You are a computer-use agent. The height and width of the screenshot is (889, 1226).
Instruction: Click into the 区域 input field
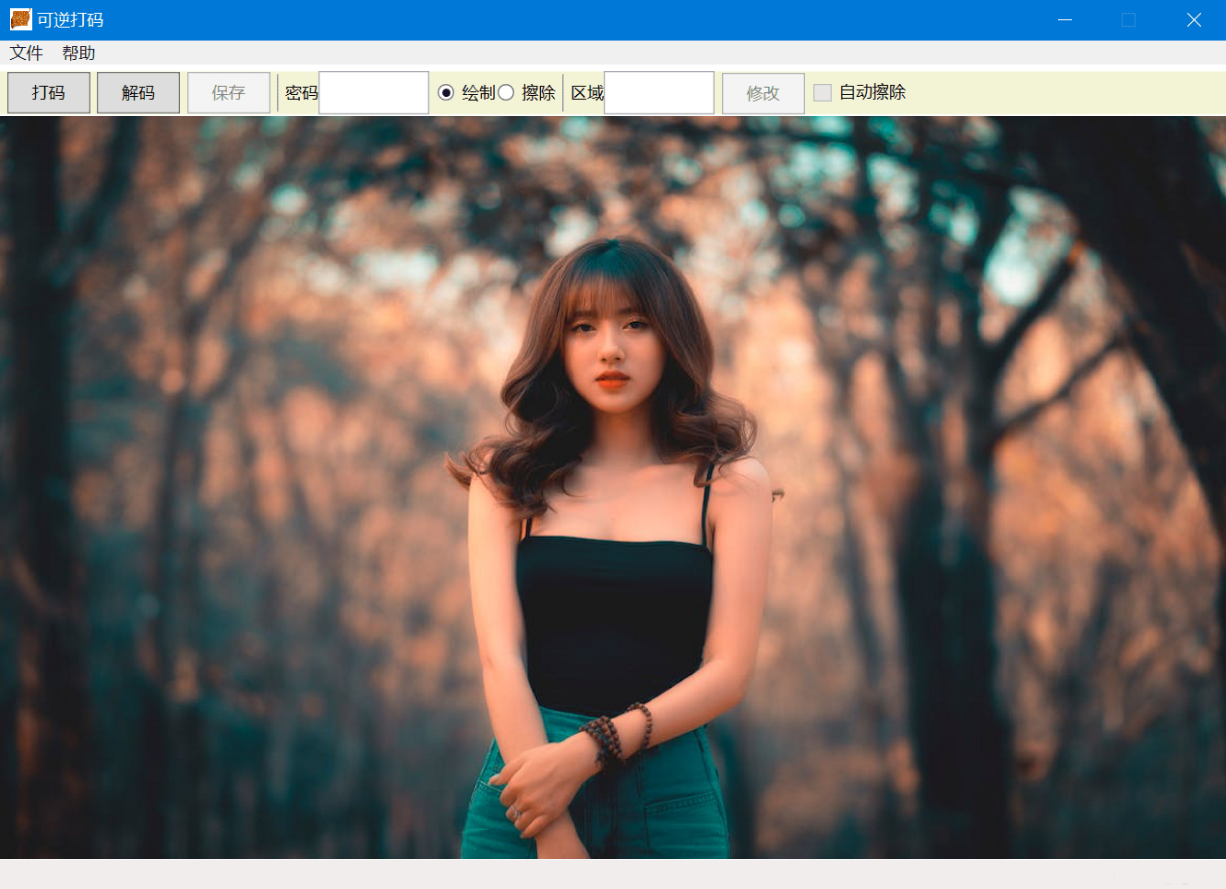pyautogui.click(x=658, y=93)
